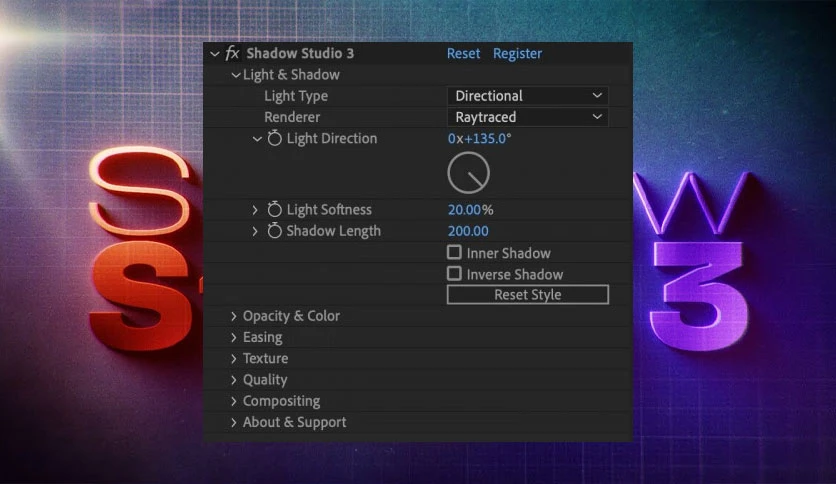Click the Opacity & Color label

tap(291, 316)
